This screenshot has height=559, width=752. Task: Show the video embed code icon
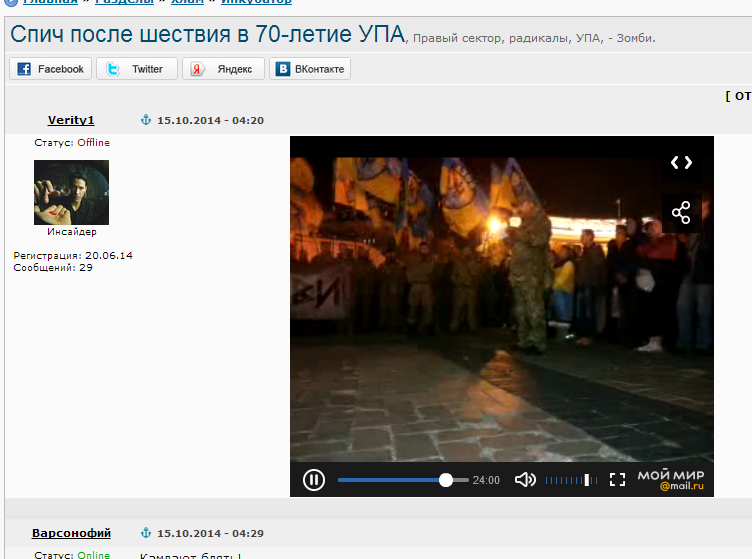(682, 163)
